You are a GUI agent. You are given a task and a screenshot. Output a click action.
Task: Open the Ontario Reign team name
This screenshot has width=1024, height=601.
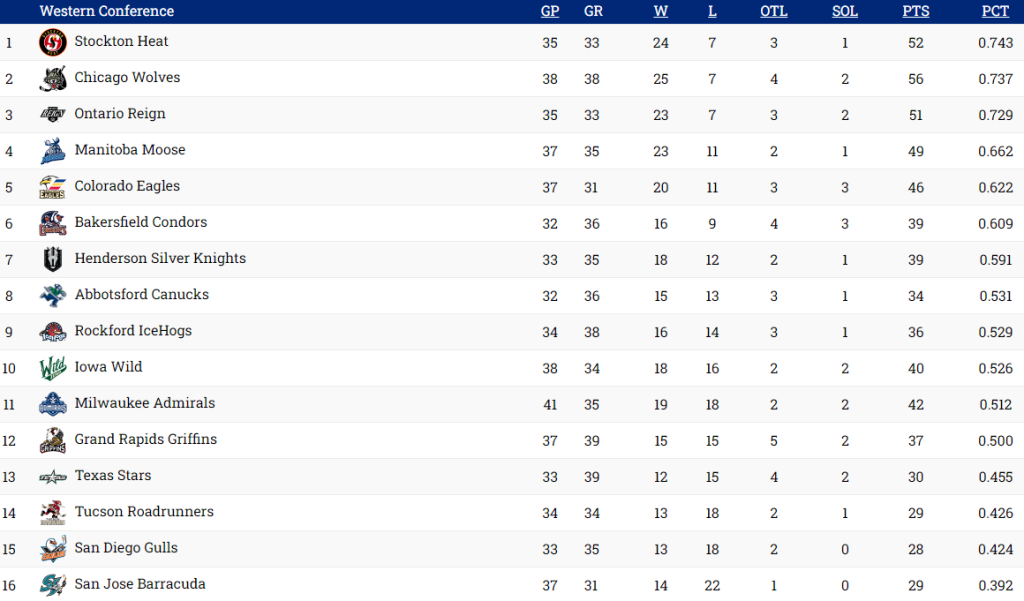120,114
